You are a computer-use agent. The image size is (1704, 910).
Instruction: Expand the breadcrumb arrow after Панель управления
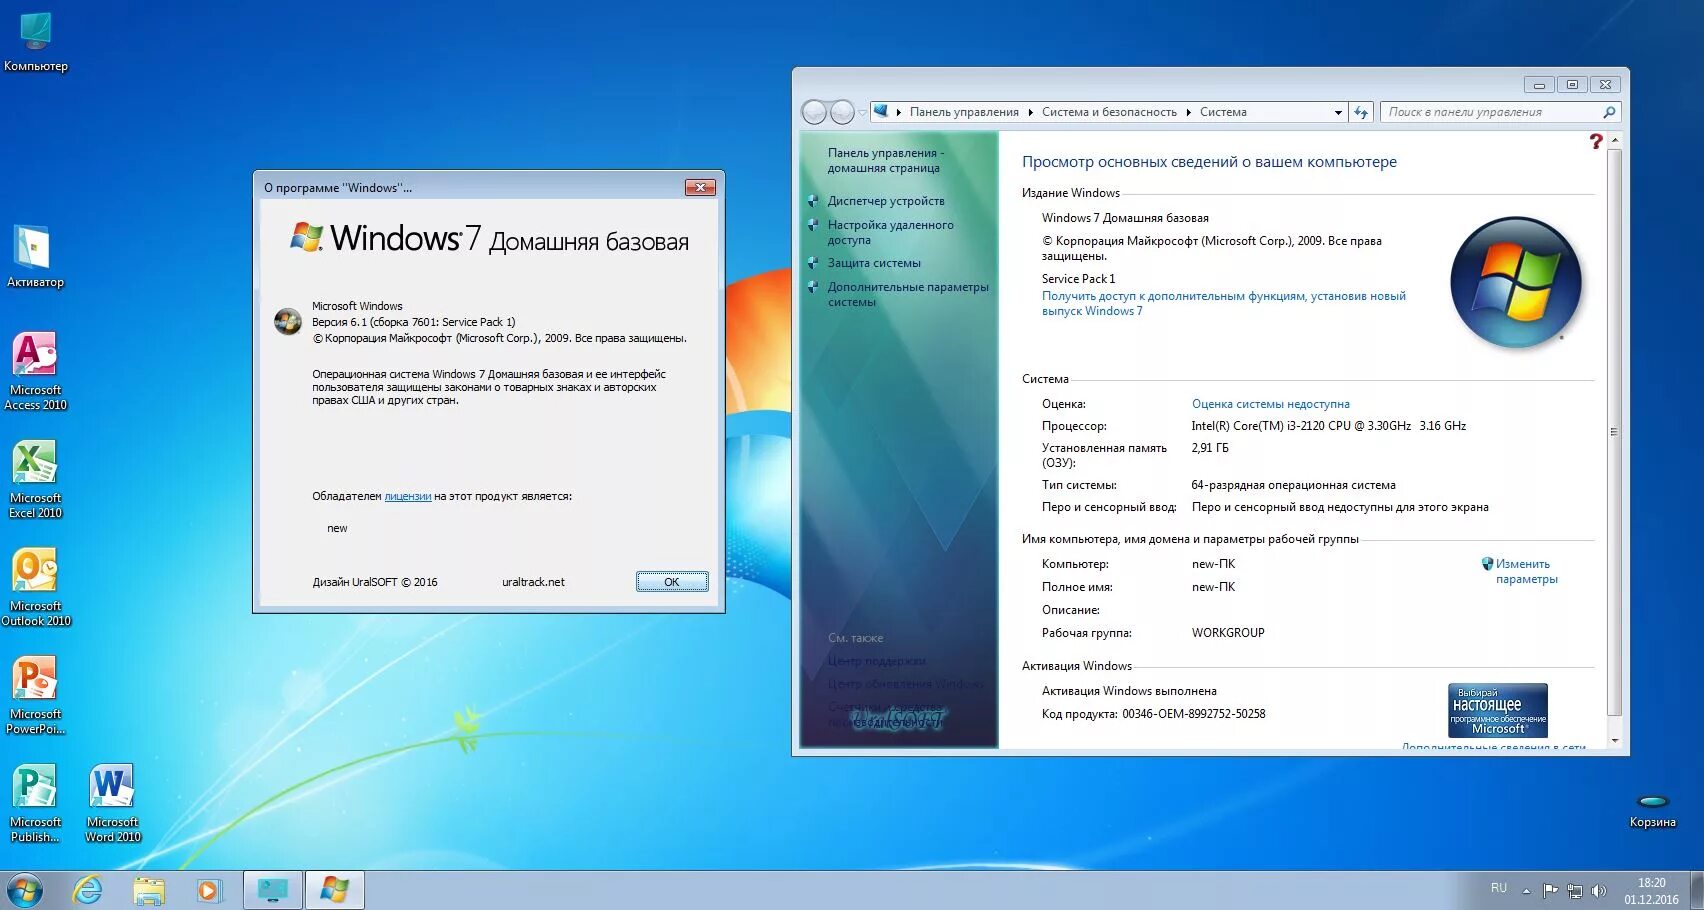(1030, 112)
